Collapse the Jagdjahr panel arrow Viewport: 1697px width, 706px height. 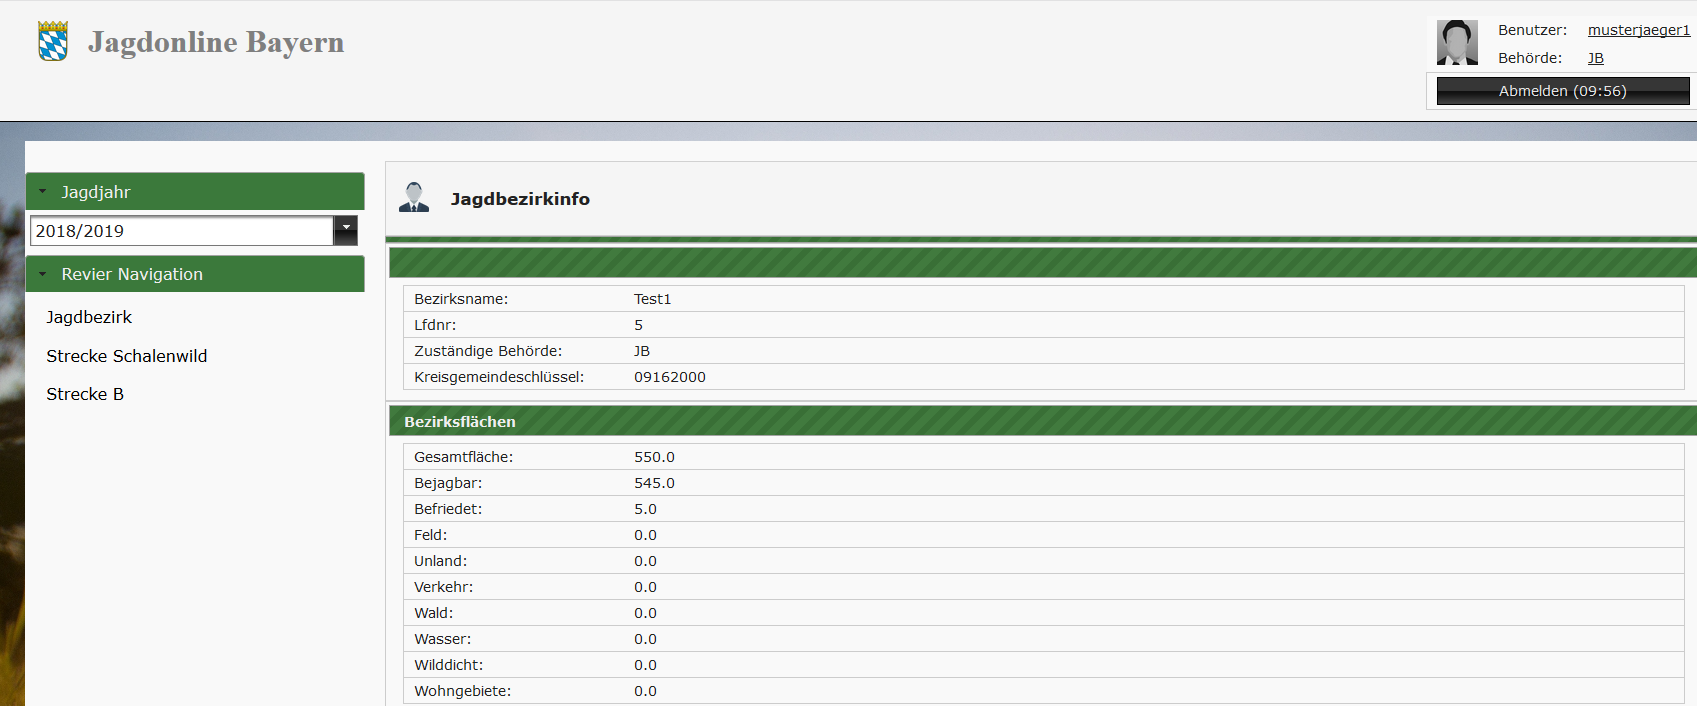pyautogui.click(x=43, y=191)
